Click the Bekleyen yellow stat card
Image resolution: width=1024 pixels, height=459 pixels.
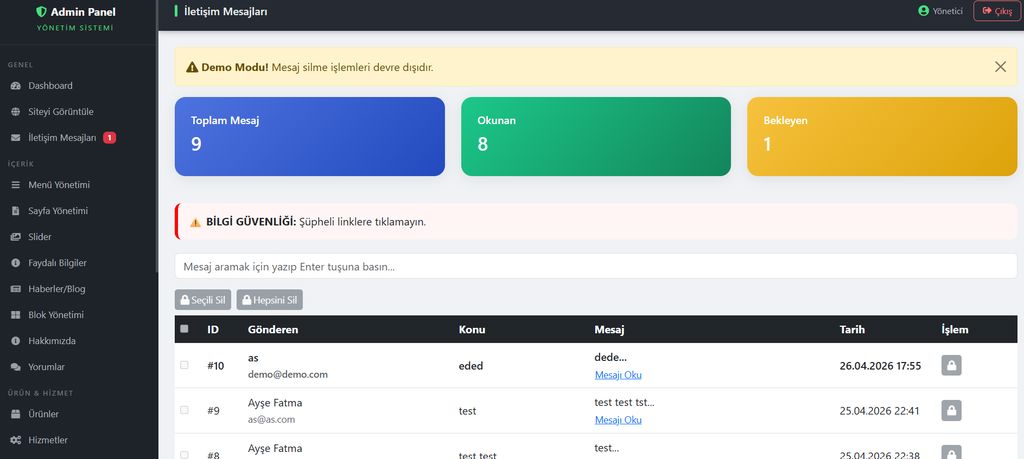click(882, 136)
